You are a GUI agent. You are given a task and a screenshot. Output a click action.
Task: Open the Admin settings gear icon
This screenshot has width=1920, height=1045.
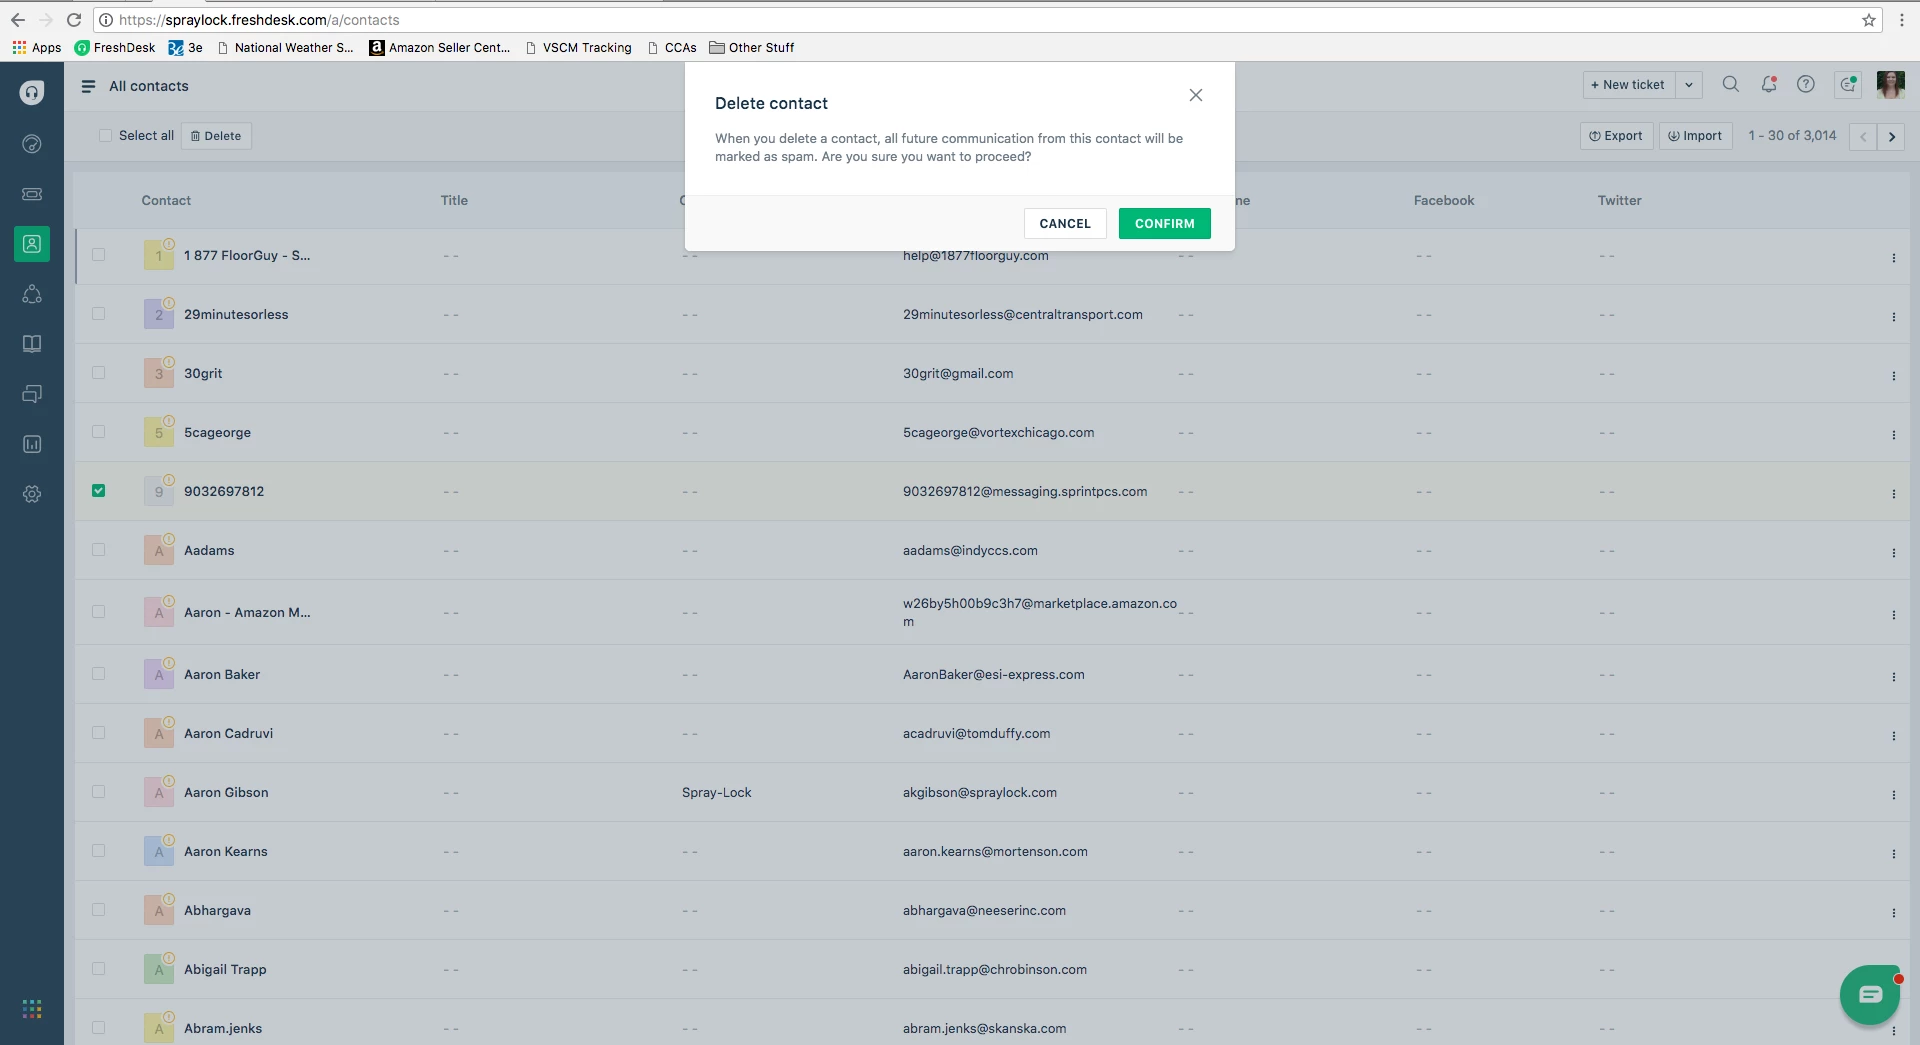(x=32, y=494)
